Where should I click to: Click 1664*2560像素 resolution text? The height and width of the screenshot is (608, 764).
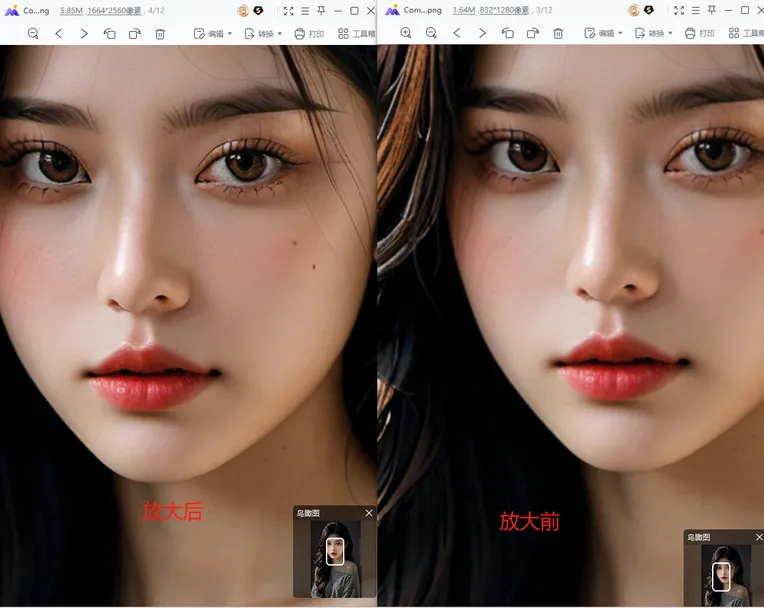(114, 10)
